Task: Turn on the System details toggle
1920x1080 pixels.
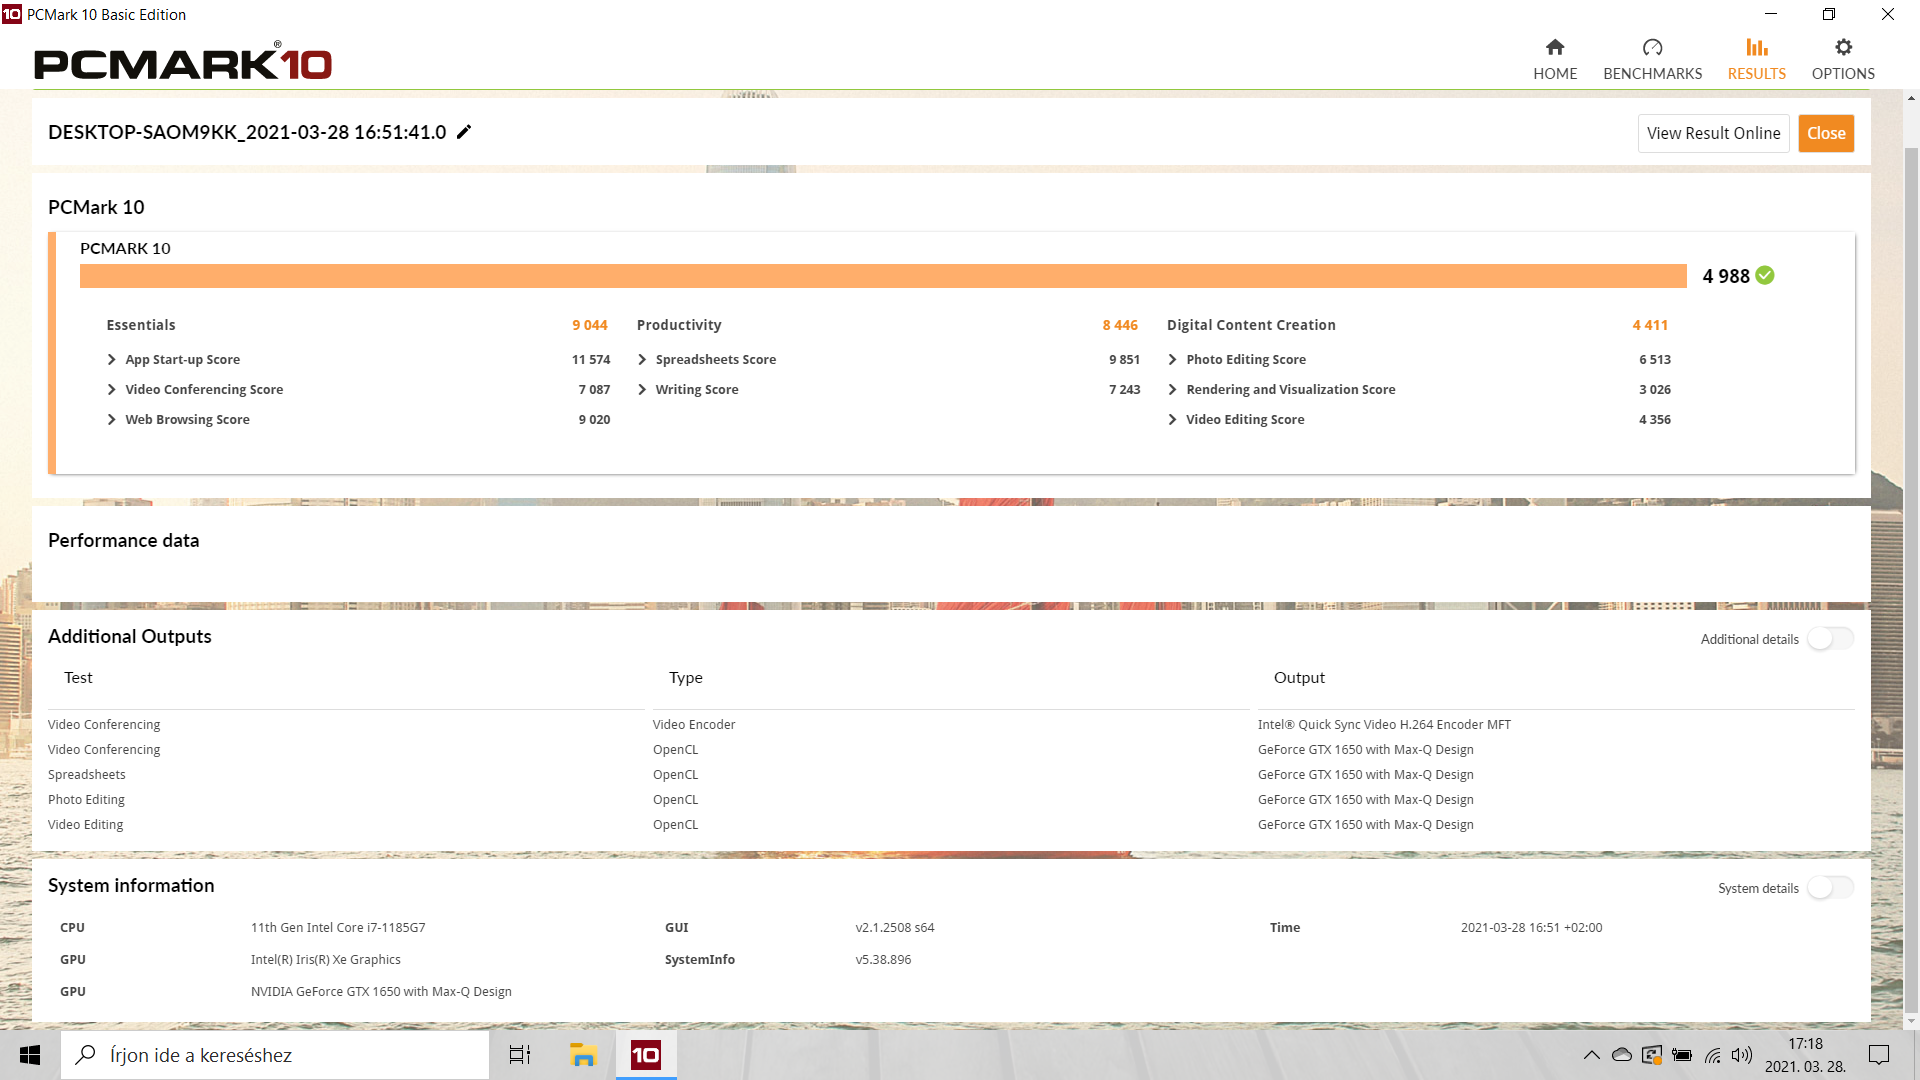Action: [1830, 888]
